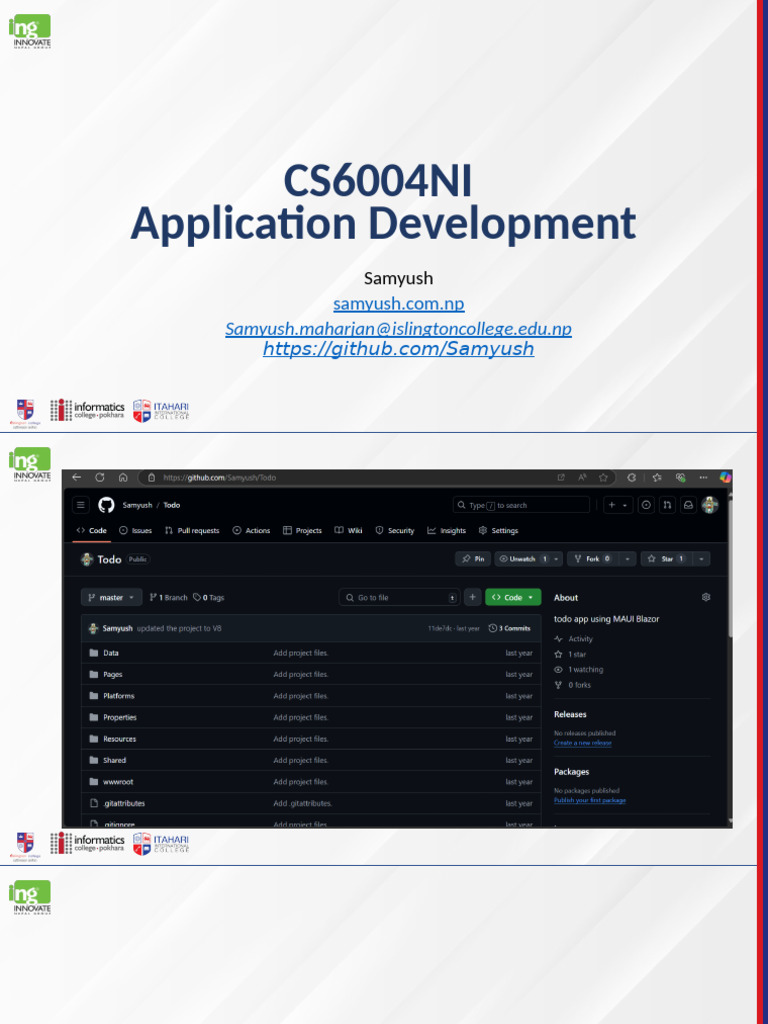Switch to the Issues tab
Screen dimensions: 768x1024
[136, 531]
